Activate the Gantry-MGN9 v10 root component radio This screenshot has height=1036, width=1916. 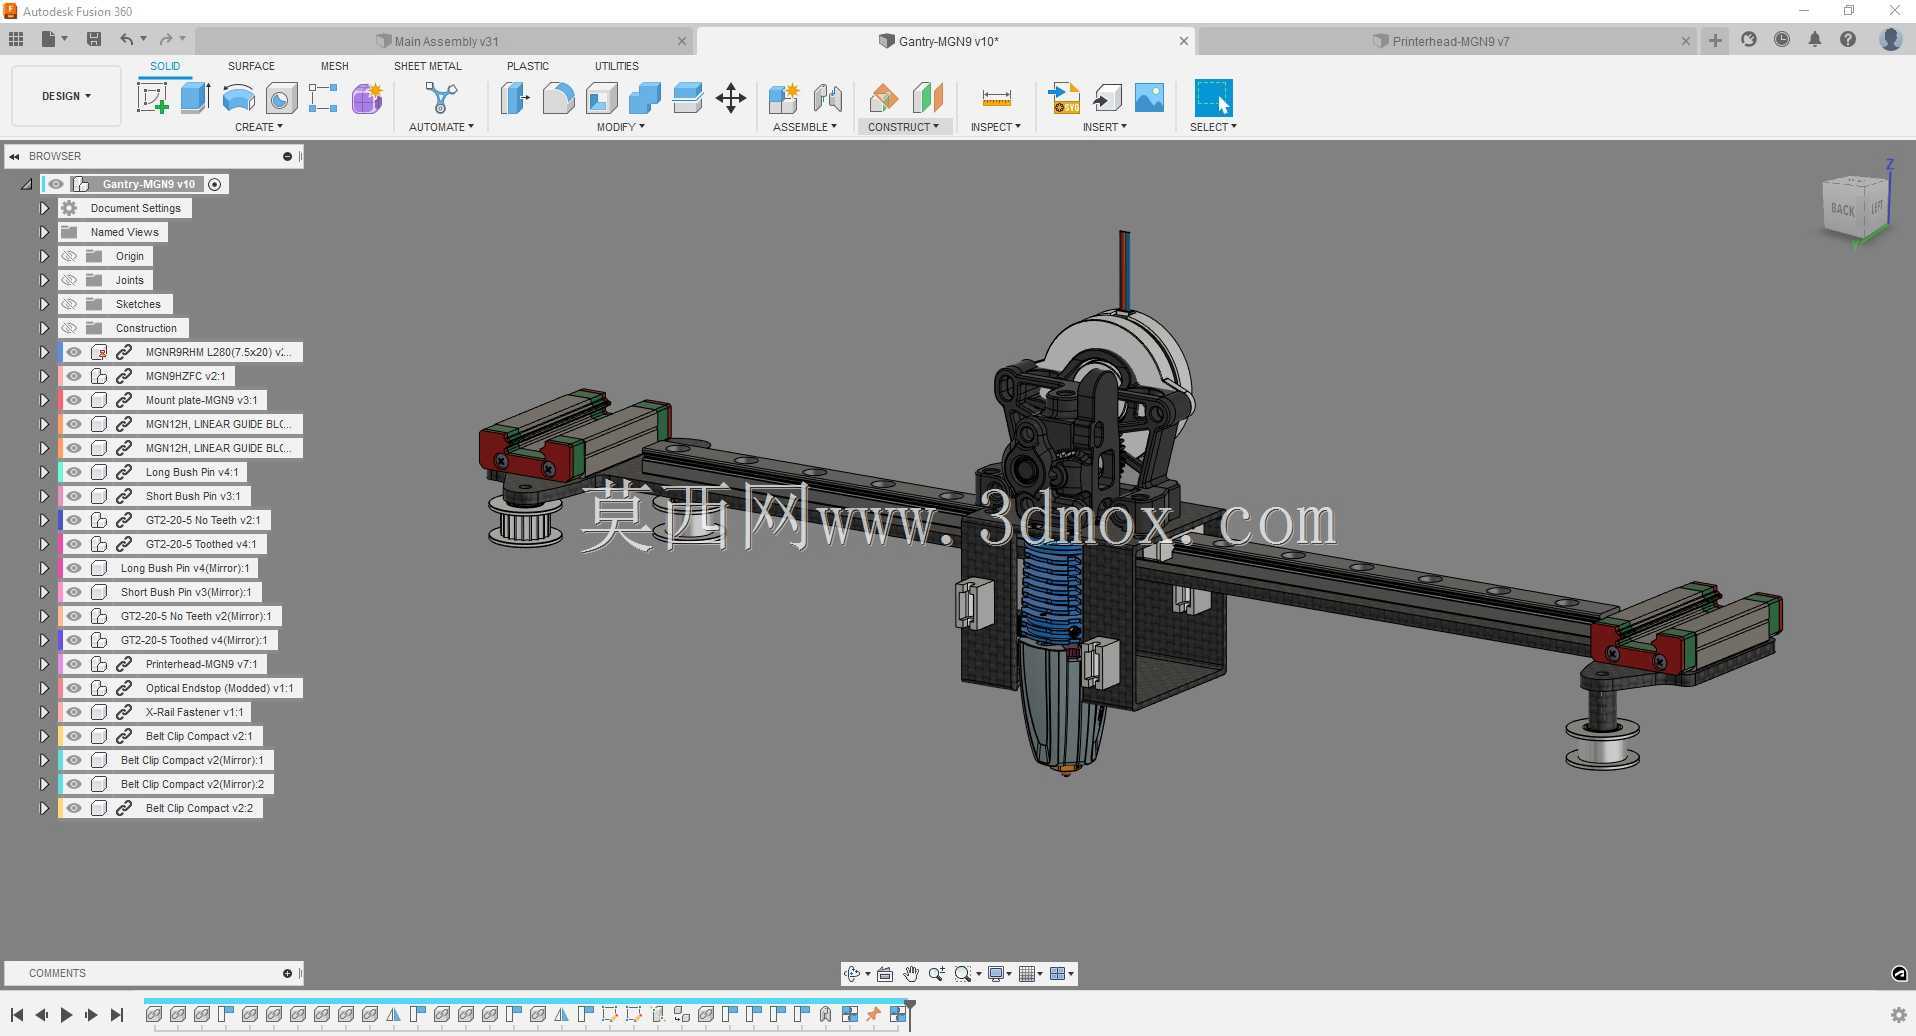click(x=215, y=184)
